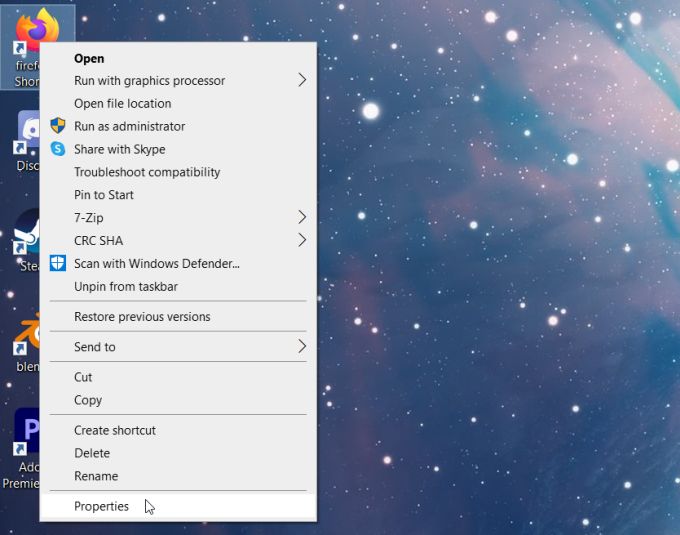The image size is (680, 535).
Task: Expand the 7-Zip submenu arrow
Action: 302,217
